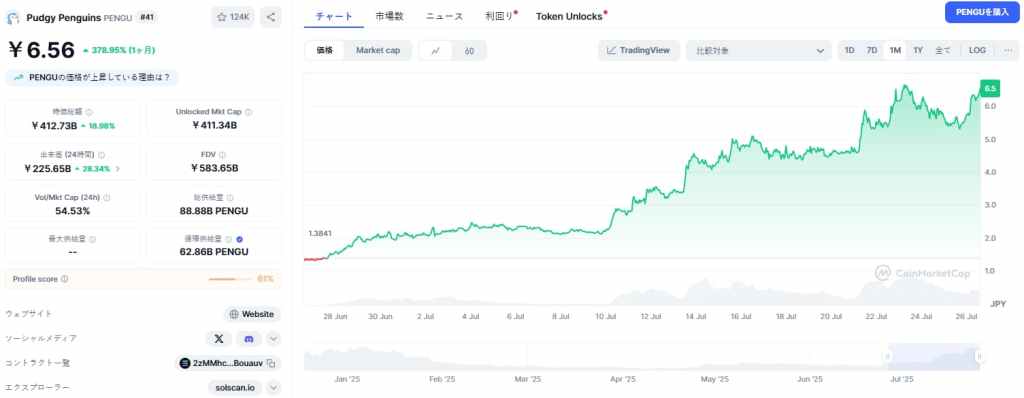Expand the explorer list next to solscan.io
1024x398 pixels.
point(274,388)
